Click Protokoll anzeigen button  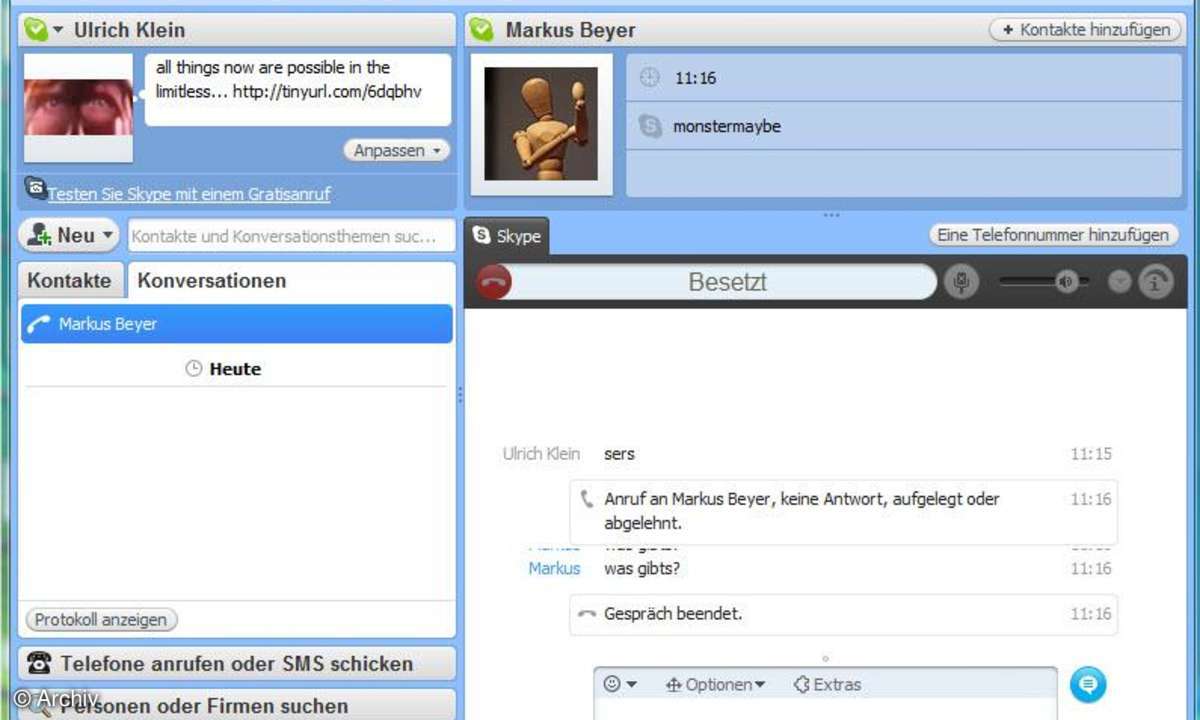point(101,620)
